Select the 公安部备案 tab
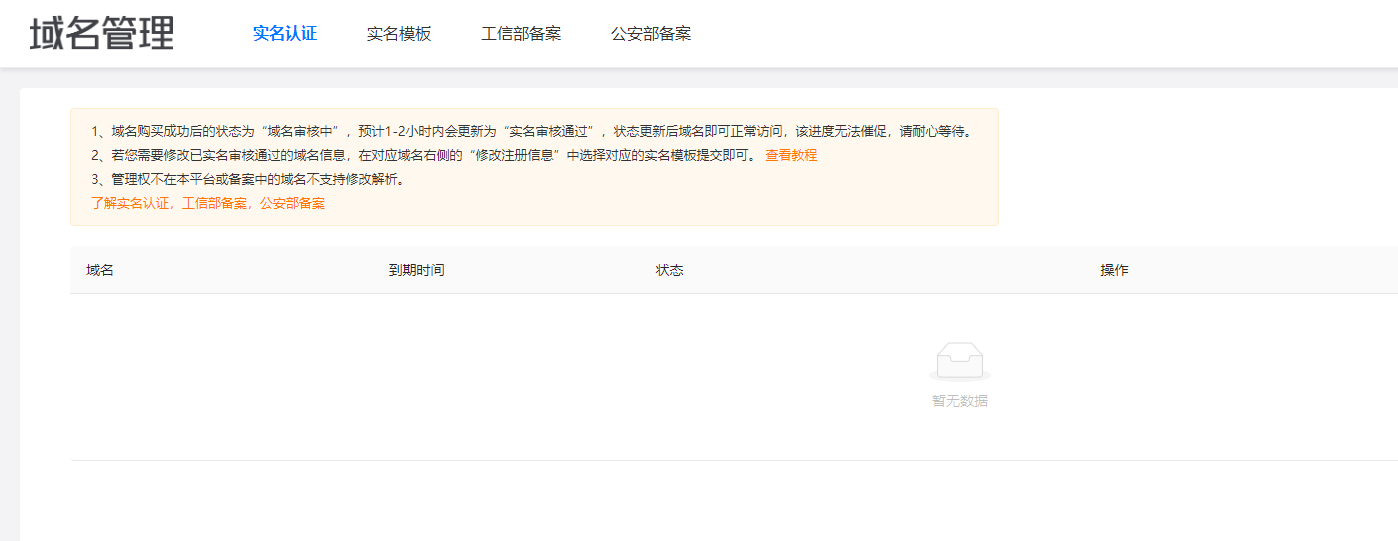Screen dimensions: 1398x541 [651, 33]
